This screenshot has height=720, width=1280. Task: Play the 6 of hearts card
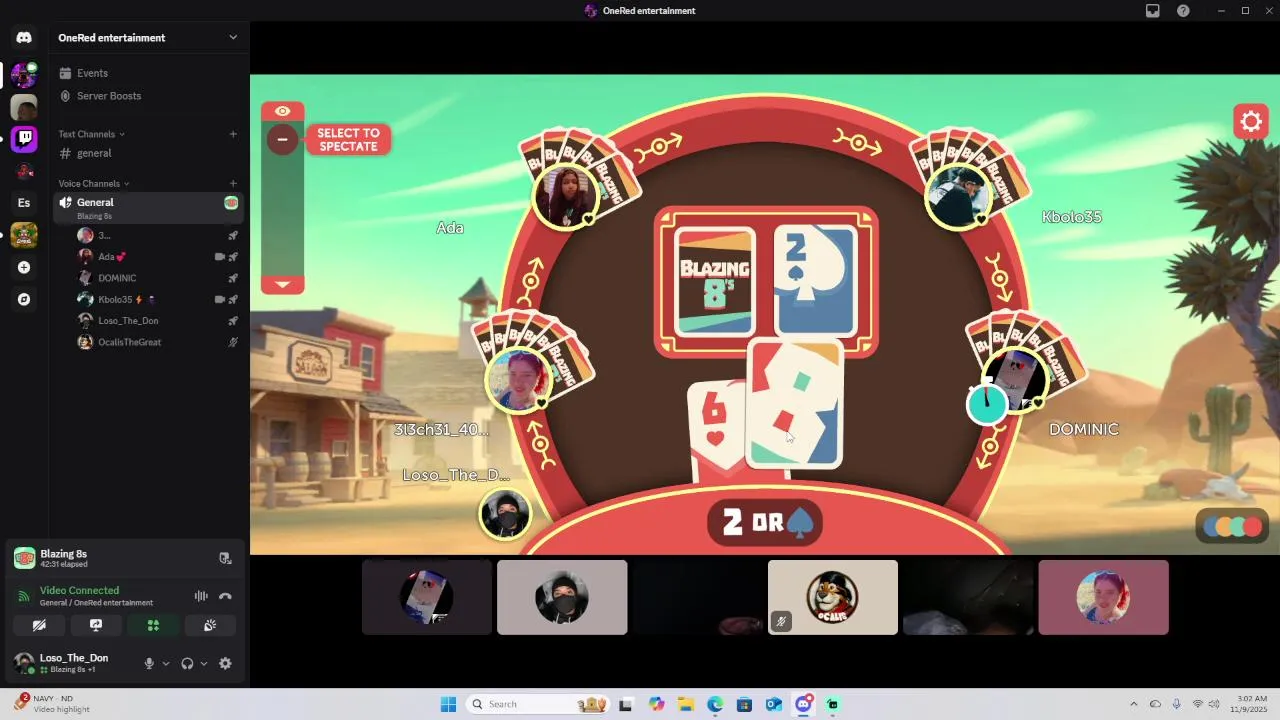click(x=716, y=430)
